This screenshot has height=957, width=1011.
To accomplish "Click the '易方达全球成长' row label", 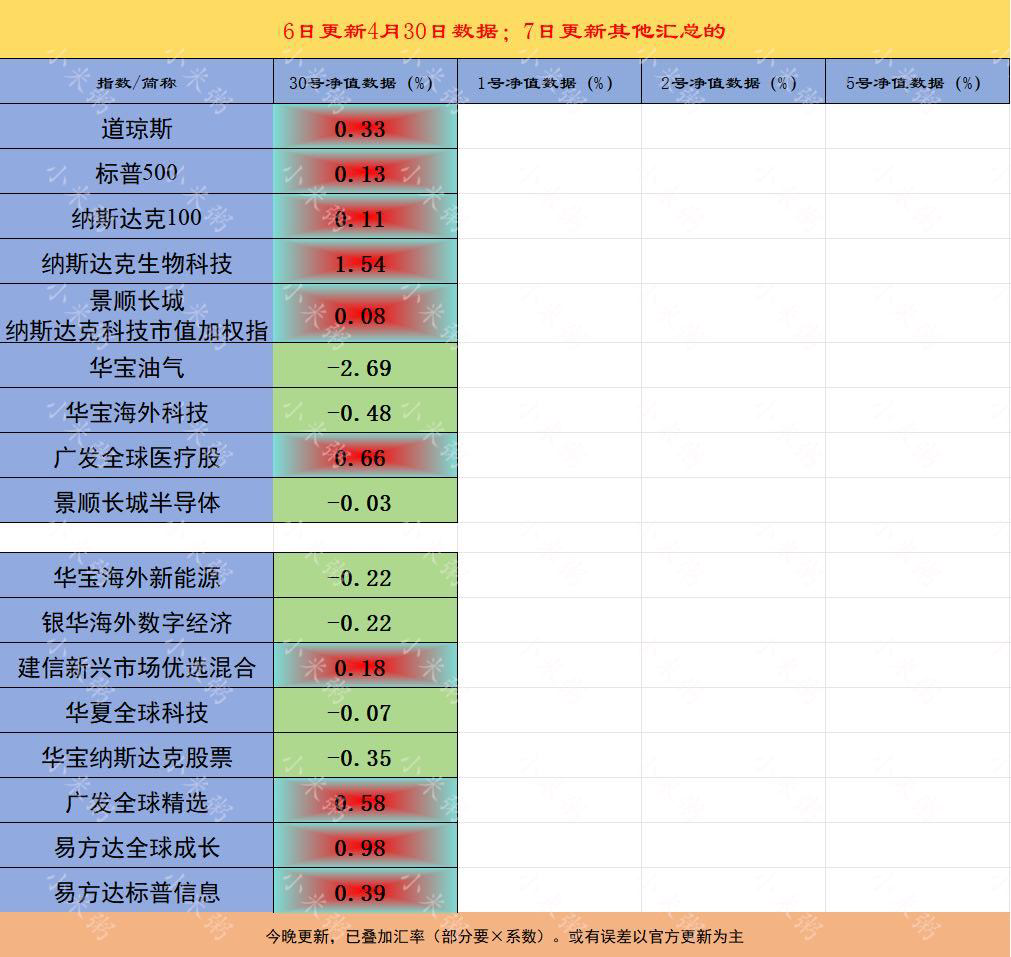I will pos(137,846).
